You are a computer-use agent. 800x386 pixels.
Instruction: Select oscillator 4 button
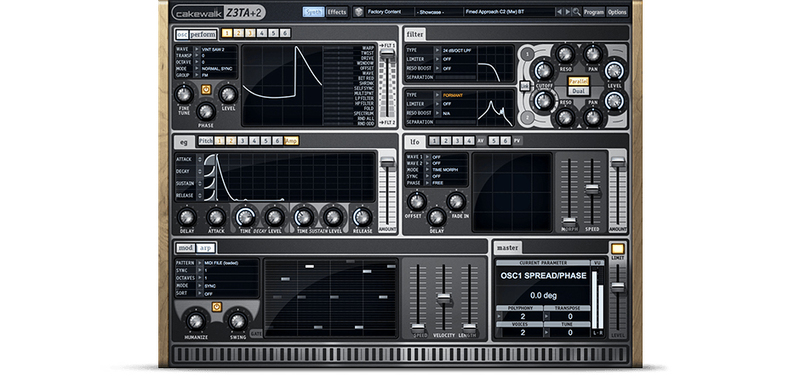point(262,33)
